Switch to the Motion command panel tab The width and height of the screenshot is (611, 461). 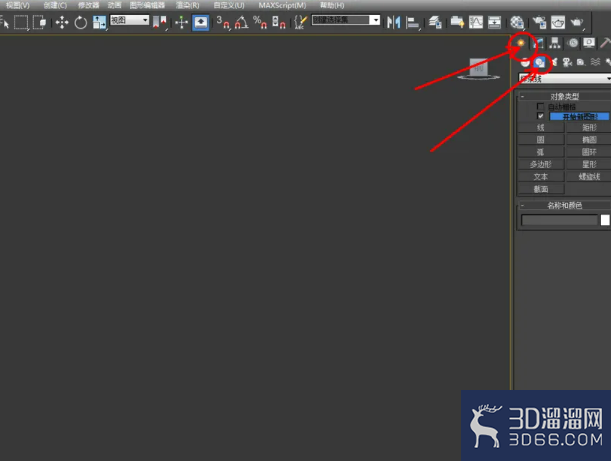[x=572, y=43]
